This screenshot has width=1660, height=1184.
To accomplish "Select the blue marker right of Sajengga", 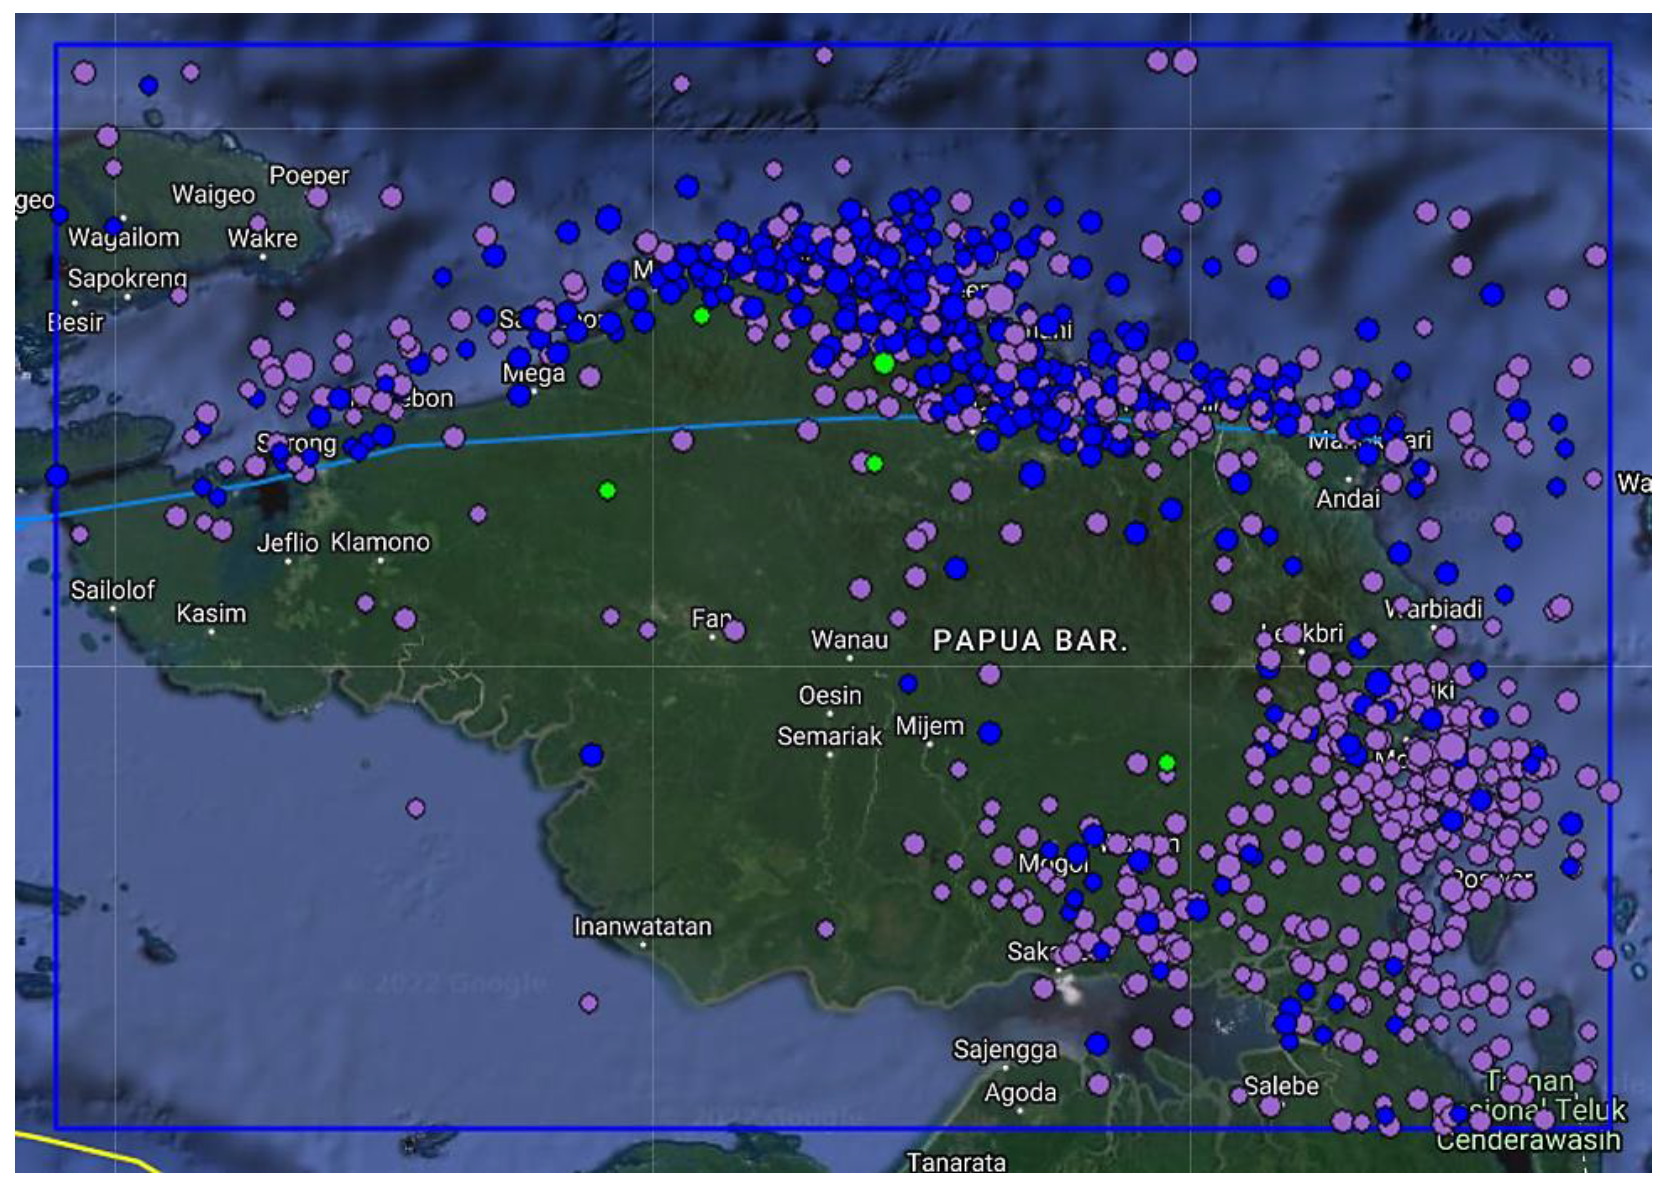I will click(x=1097, y=1044).
